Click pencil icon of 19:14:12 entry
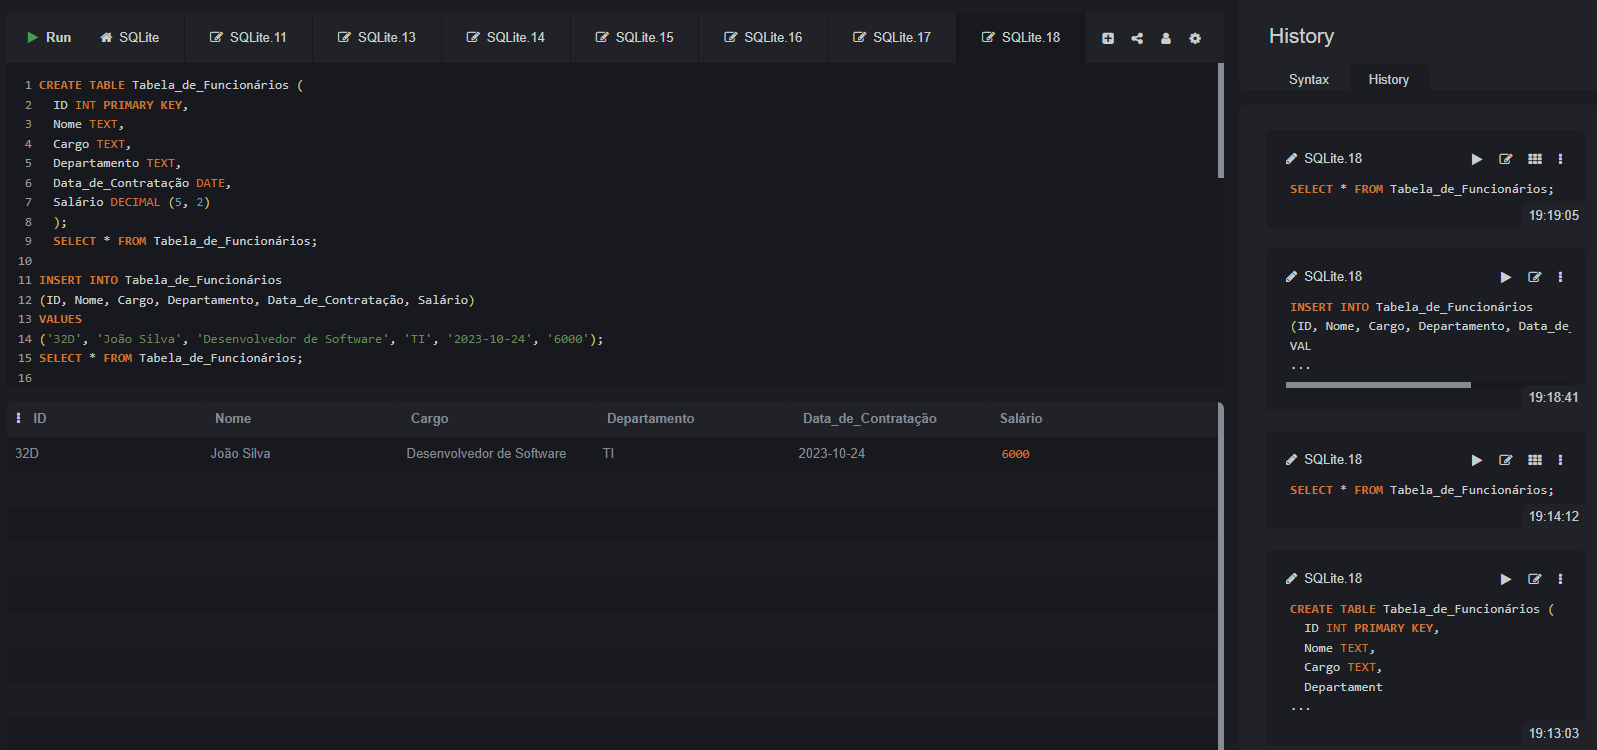The width and height of the screenshot is (1597, 750). tap(1291, 459)
